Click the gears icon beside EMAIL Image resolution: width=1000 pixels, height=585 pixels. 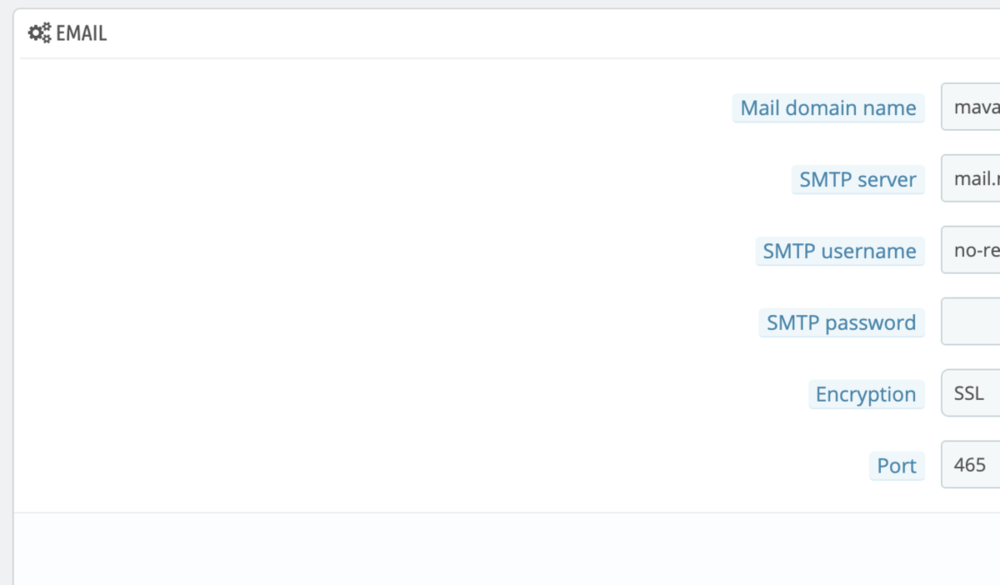pos(41,32)
